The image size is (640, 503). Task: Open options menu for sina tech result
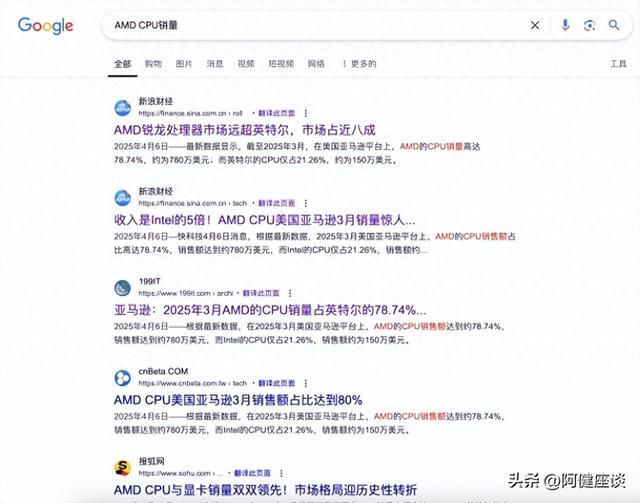point(306,203)
